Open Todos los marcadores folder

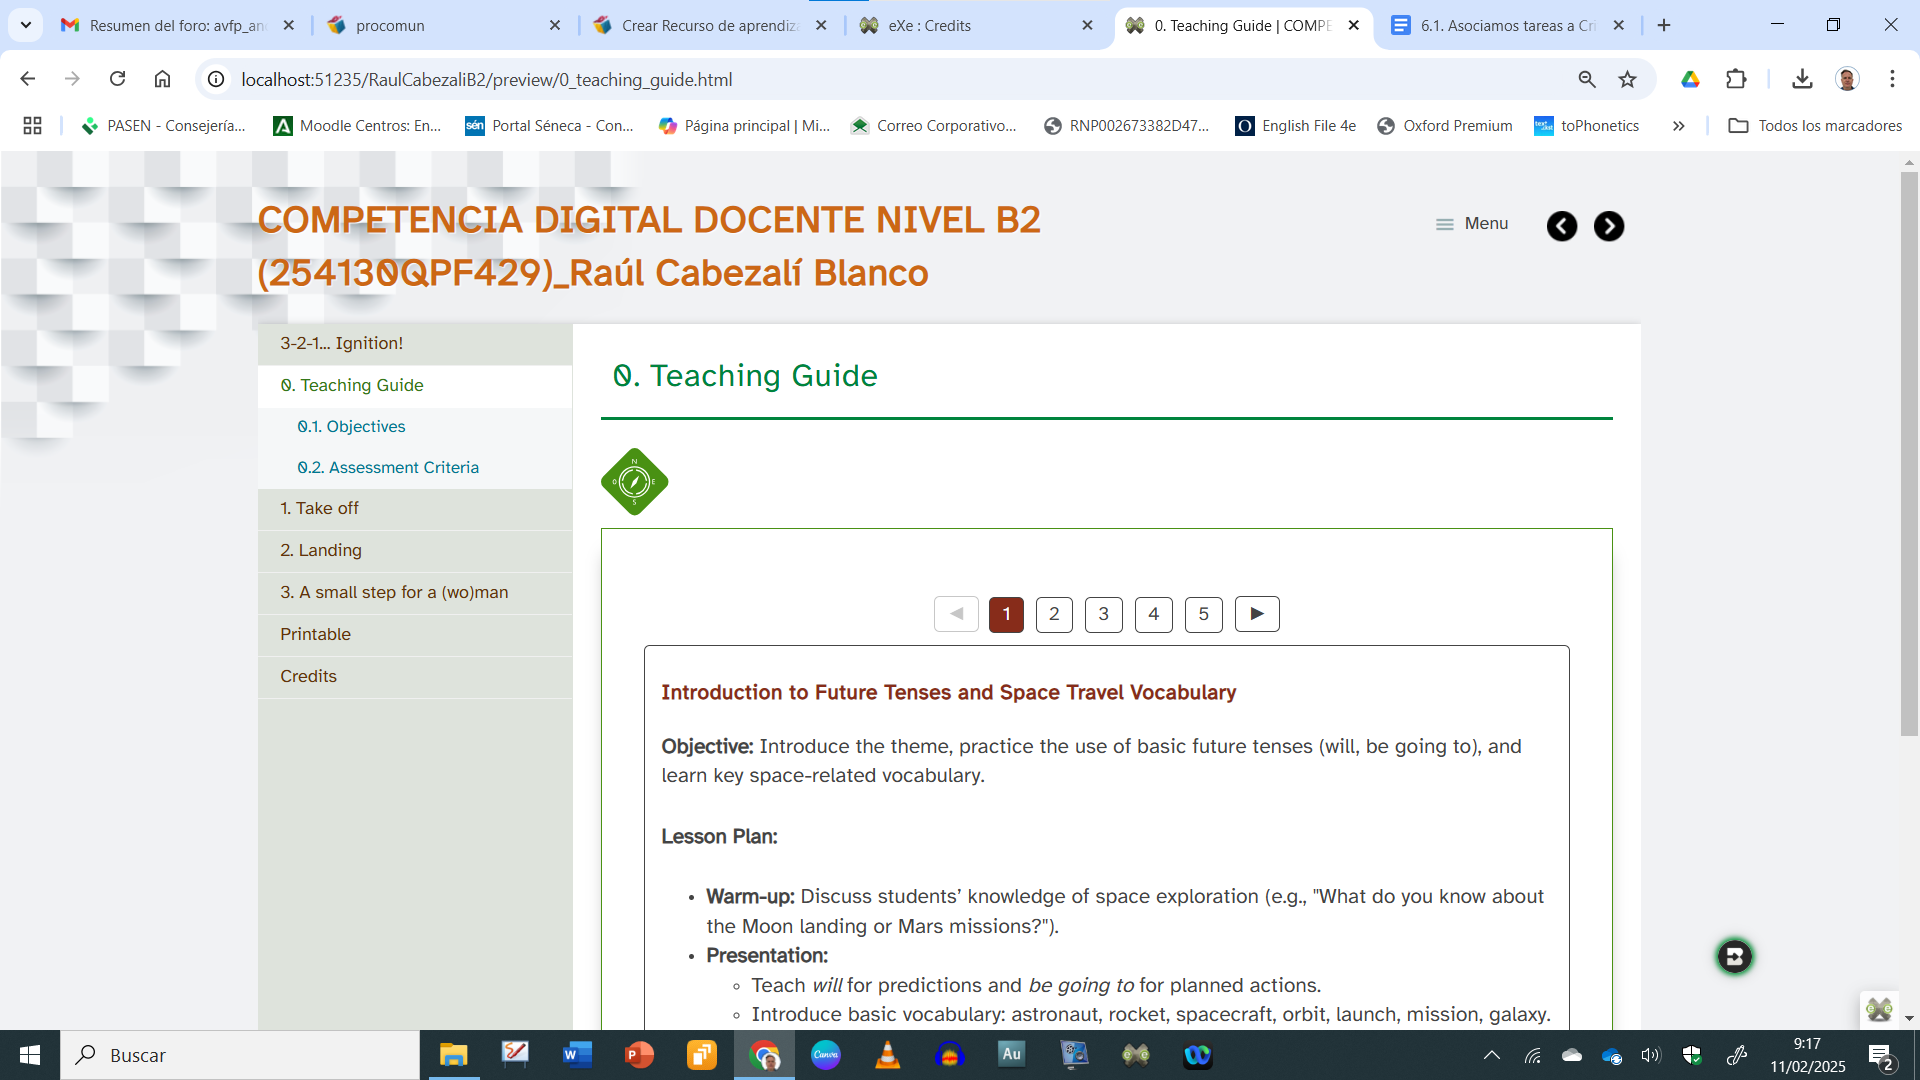coord(1815,125)
